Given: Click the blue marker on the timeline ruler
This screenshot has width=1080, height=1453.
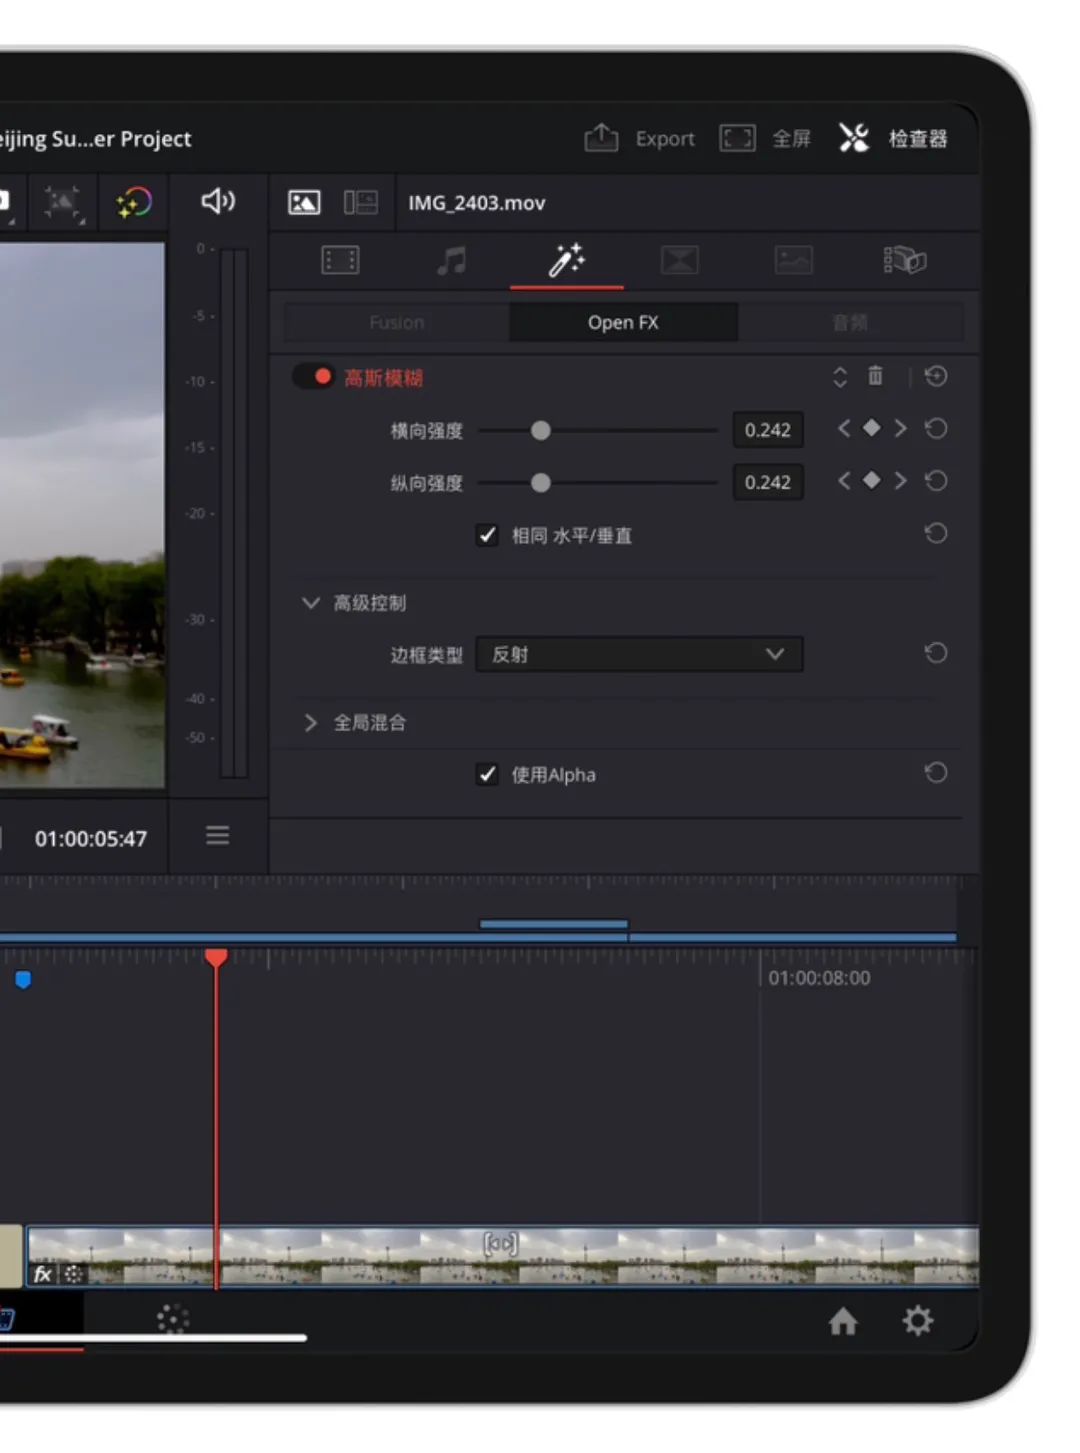Looking at the screenshot, I should (23, 980).
